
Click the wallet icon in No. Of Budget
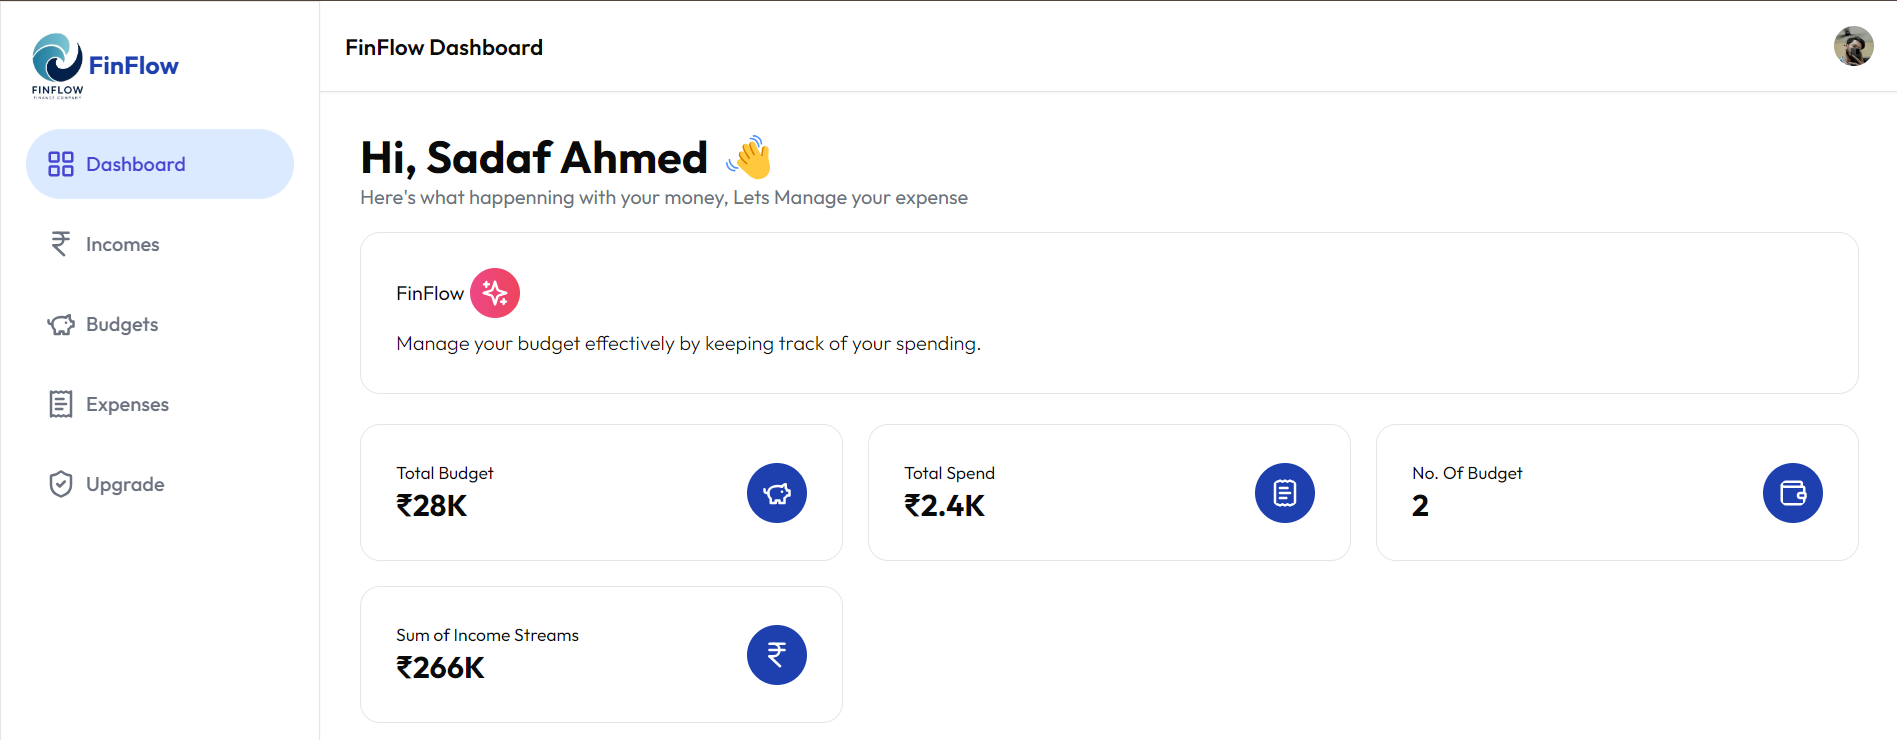point(1793,493)
